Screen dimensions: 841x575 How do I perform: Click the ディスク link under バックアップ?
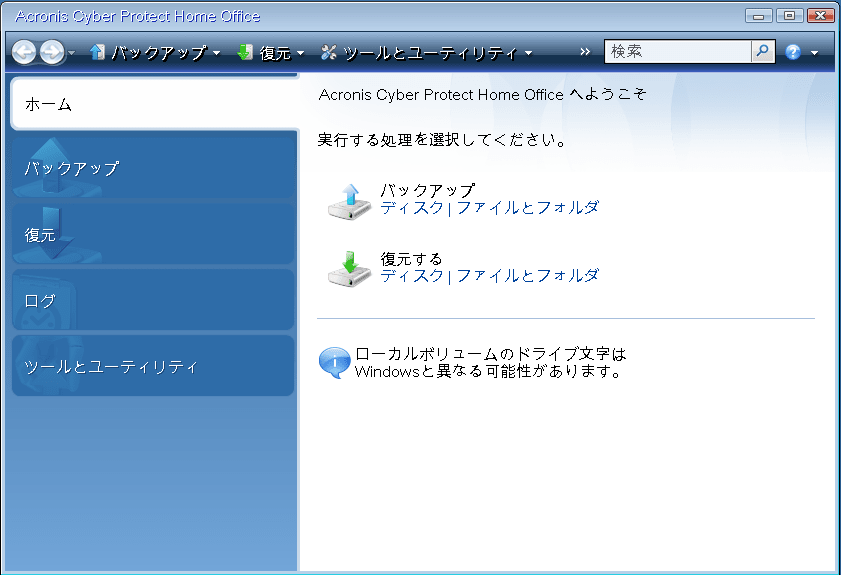pyautogui.click(x=411, y=208)
